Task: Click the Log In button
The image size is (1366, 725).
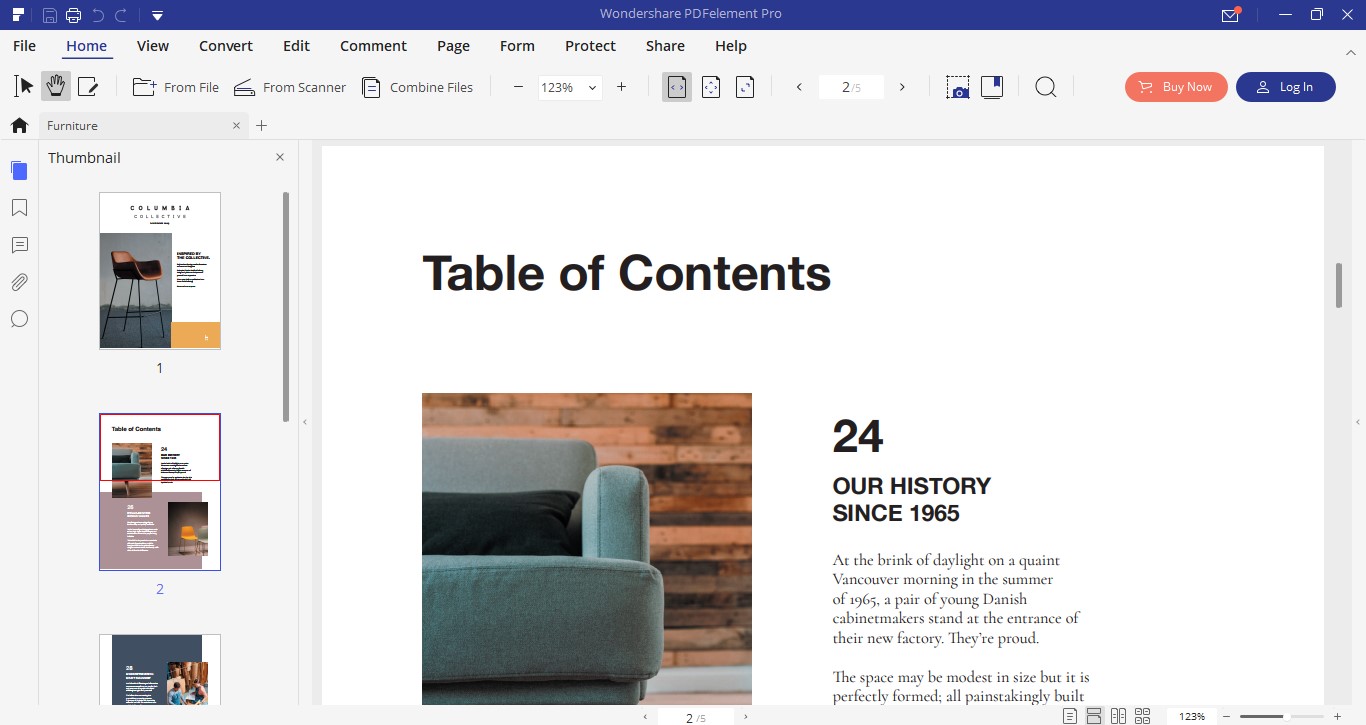Action: pyautogui.click(x=1286, y=87)
